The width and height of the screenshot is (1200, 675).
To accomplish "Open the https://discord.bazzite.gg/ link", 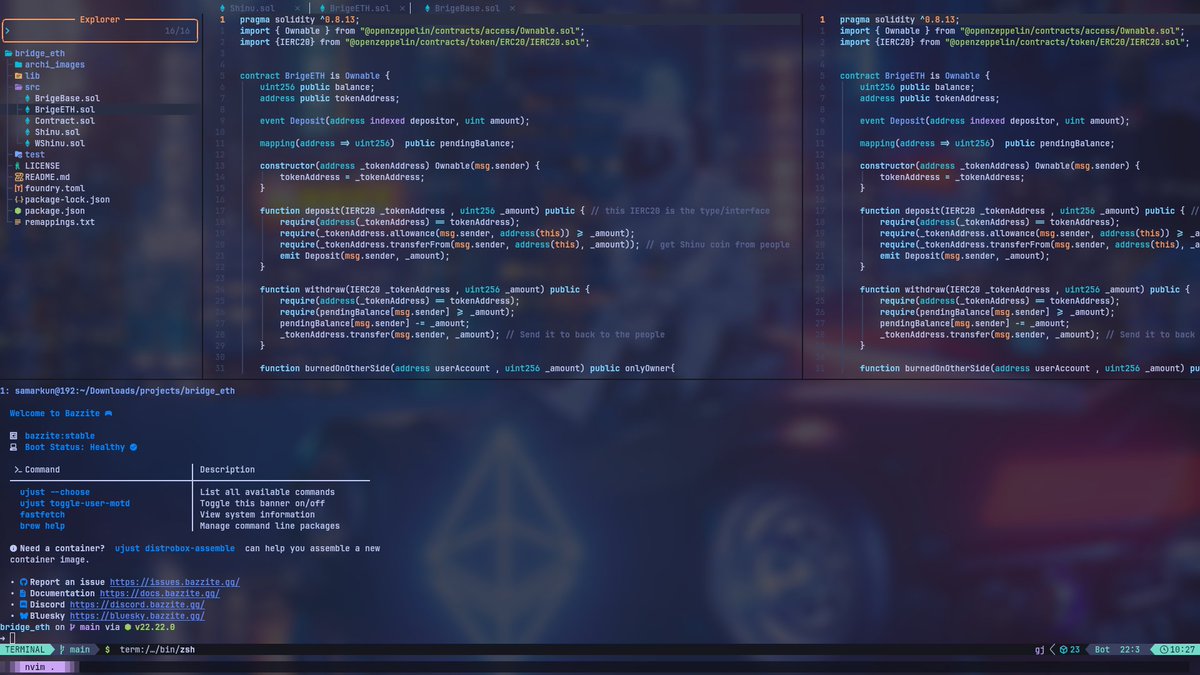I will [137, 605].
